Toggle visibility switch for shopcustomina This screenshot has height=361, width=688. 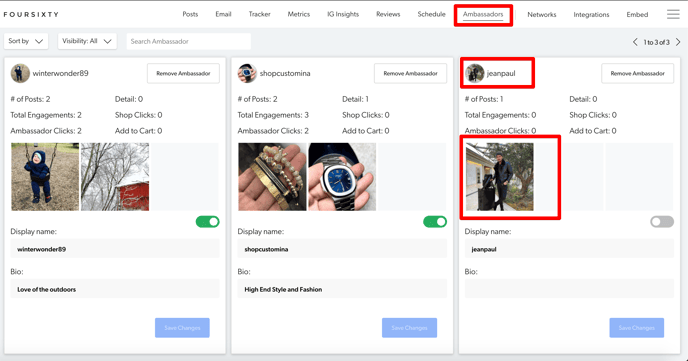pos(435,222)
